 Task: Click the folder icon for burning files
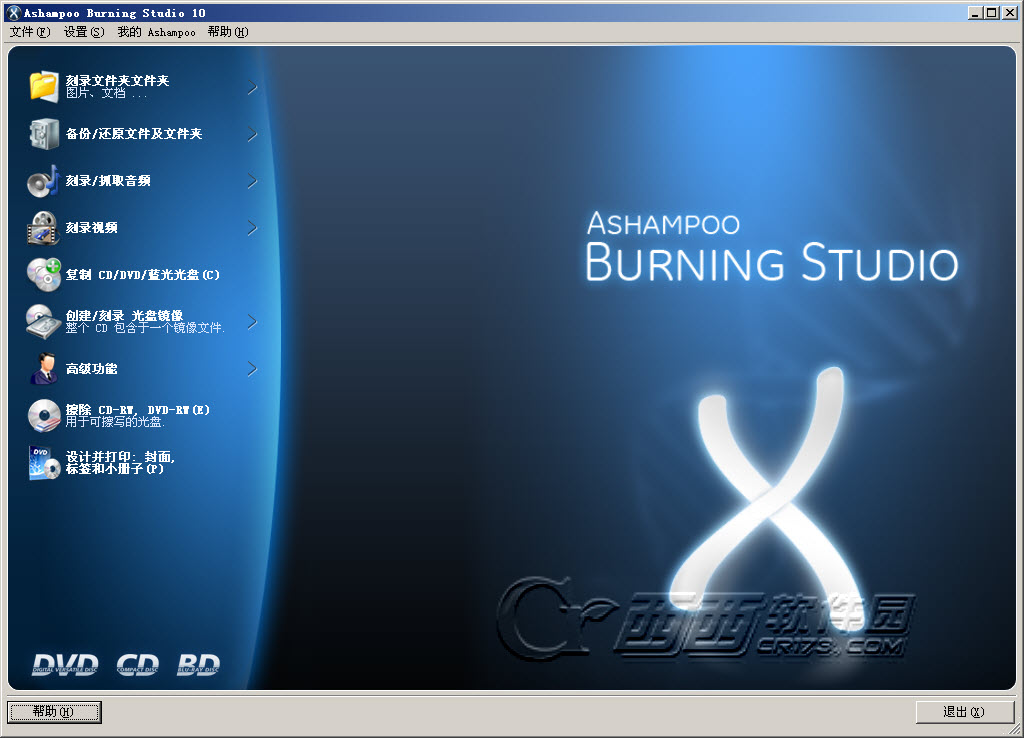point(44,87)
